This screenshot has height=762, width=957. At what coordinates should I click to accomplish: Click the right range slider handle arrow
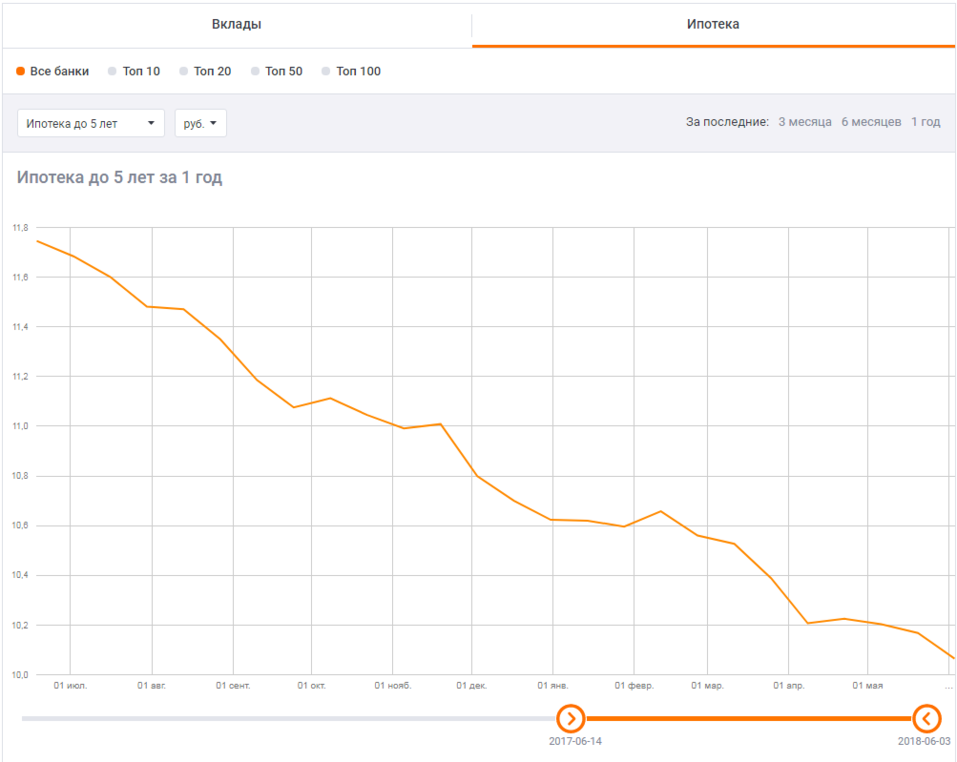click(x=927, y=718)
